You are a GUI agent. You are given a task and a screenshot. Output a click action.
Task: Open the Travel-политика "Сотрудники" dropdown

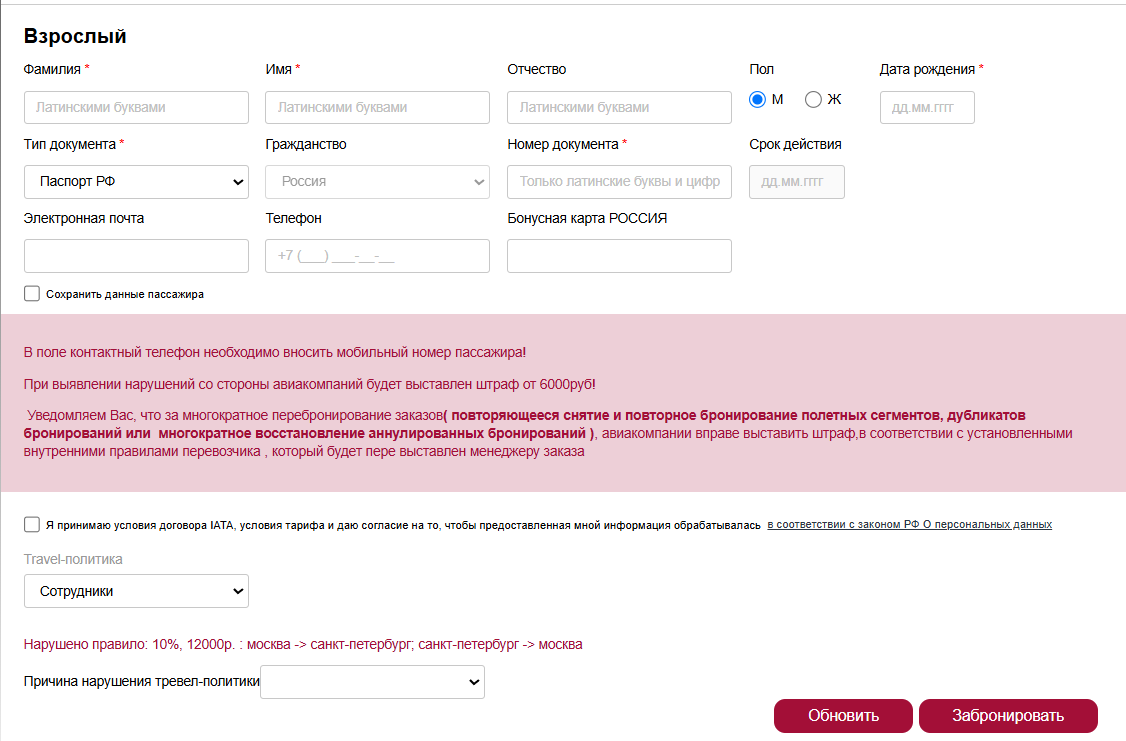point(136,591)
